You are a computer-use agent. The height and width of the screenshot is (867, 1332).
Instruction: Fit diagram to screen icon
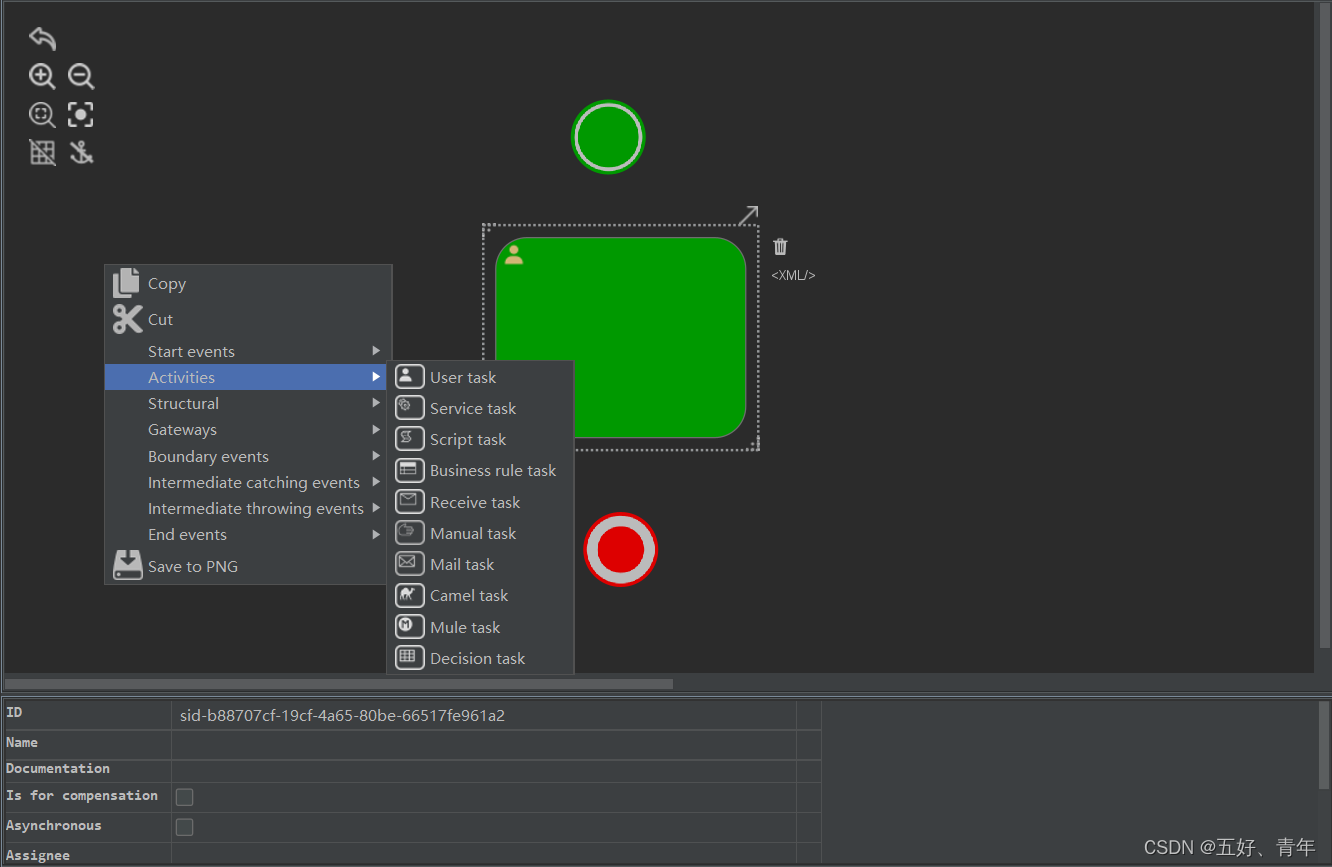(x=81, y=115)
